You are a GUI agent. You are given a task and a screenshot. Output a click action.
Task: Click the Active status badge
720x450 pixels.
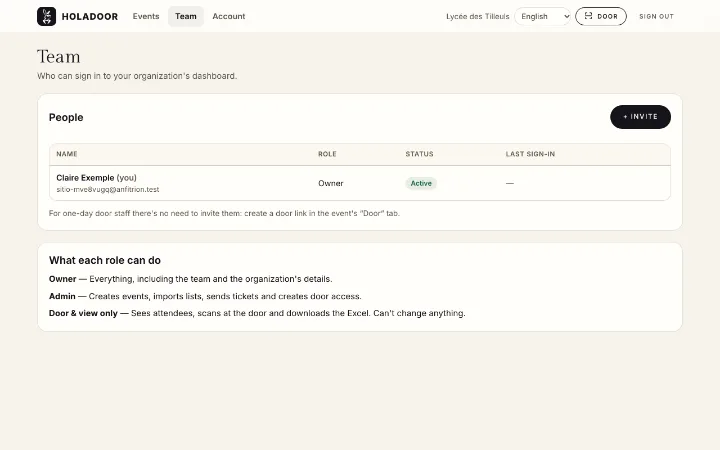[x=421, y=183]
